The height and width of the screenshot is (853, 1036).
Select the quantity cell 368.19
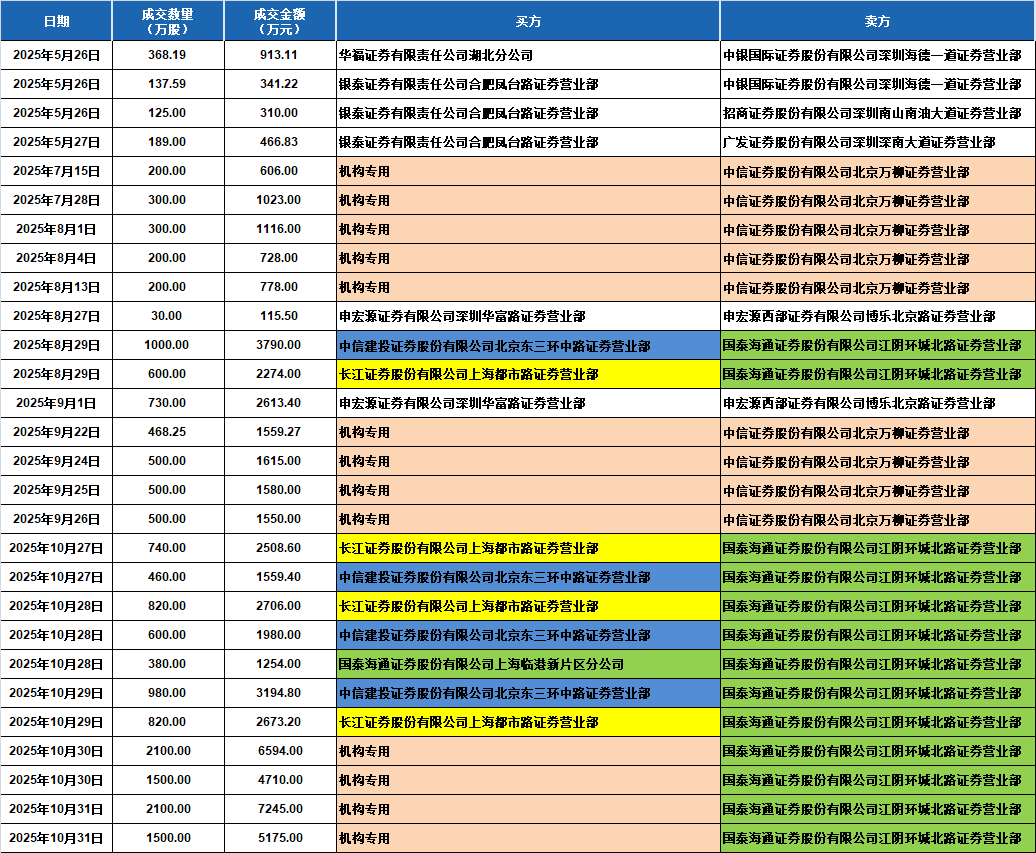[168, 55]
